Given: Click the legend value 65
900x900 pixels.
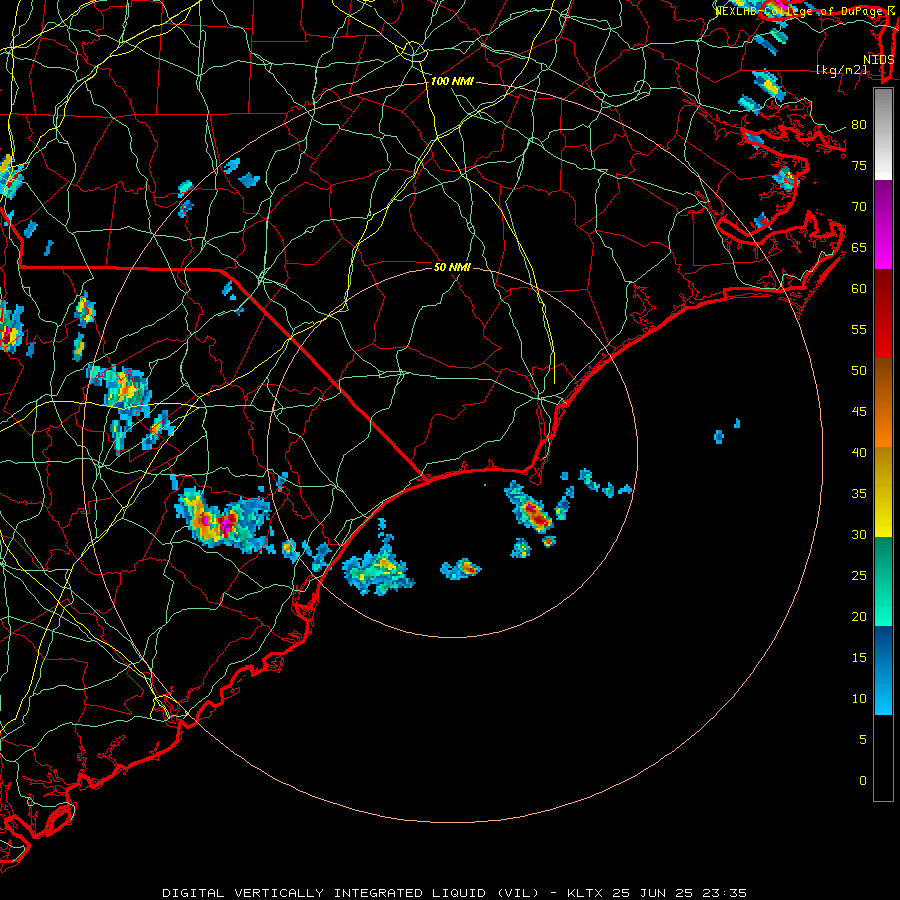Looking at the screenshot, I should click(859, 247).
